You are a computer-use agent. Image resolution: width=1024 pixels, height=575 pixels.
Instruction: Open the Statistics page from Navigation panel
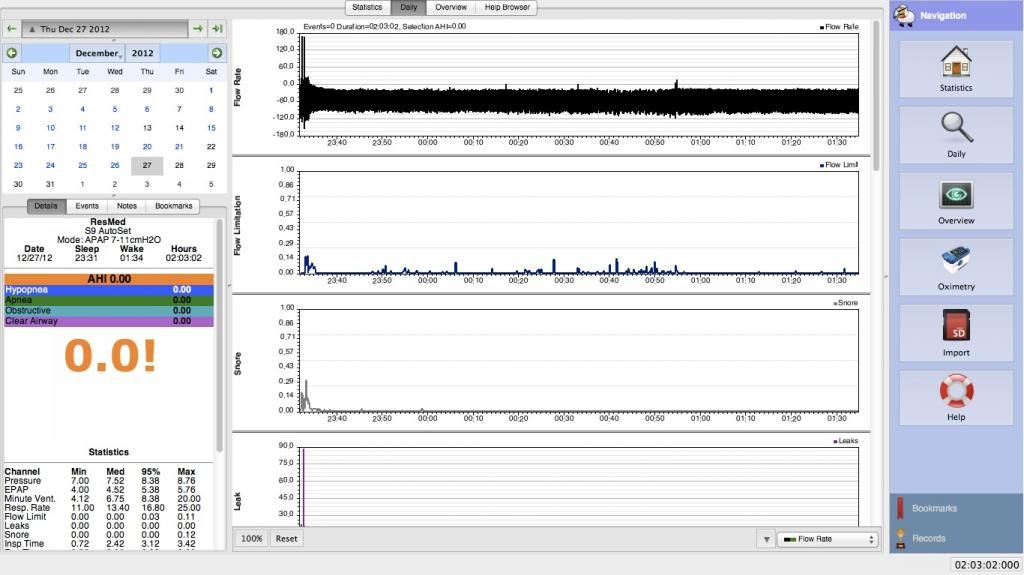(x=955, y=68)
